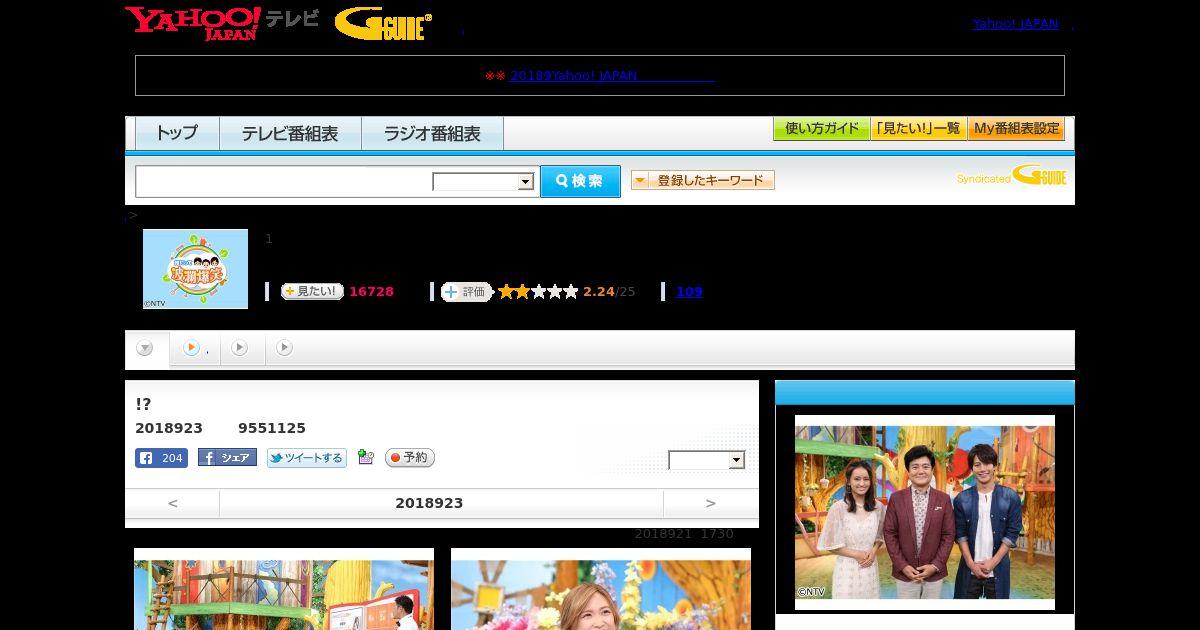Open the テレビ番組表 tab
1200x630 pixels.
pyautogui.click(x=290, y=133)
